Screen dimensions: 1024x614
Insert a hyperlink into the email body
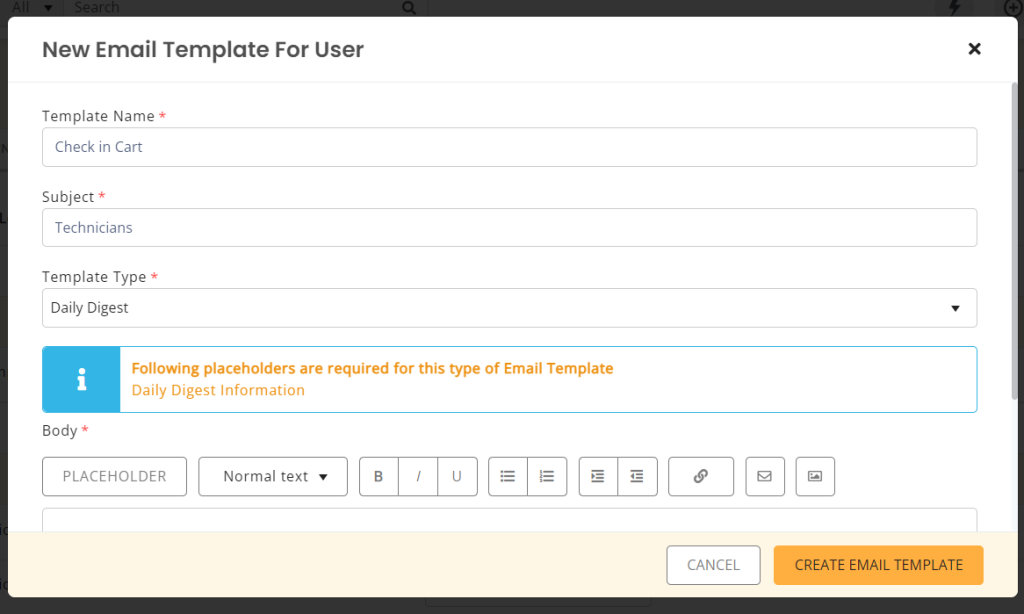point(701,476)
